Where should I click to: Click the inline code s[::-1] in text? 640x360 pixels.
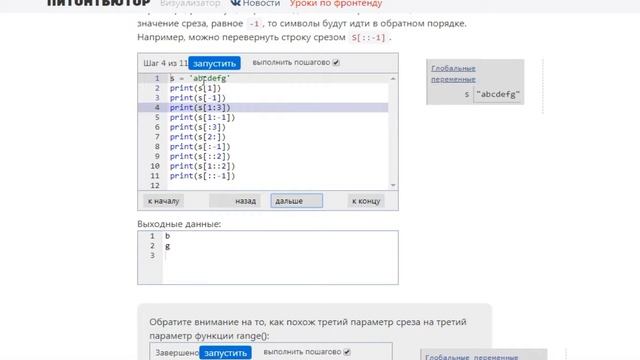368,38
